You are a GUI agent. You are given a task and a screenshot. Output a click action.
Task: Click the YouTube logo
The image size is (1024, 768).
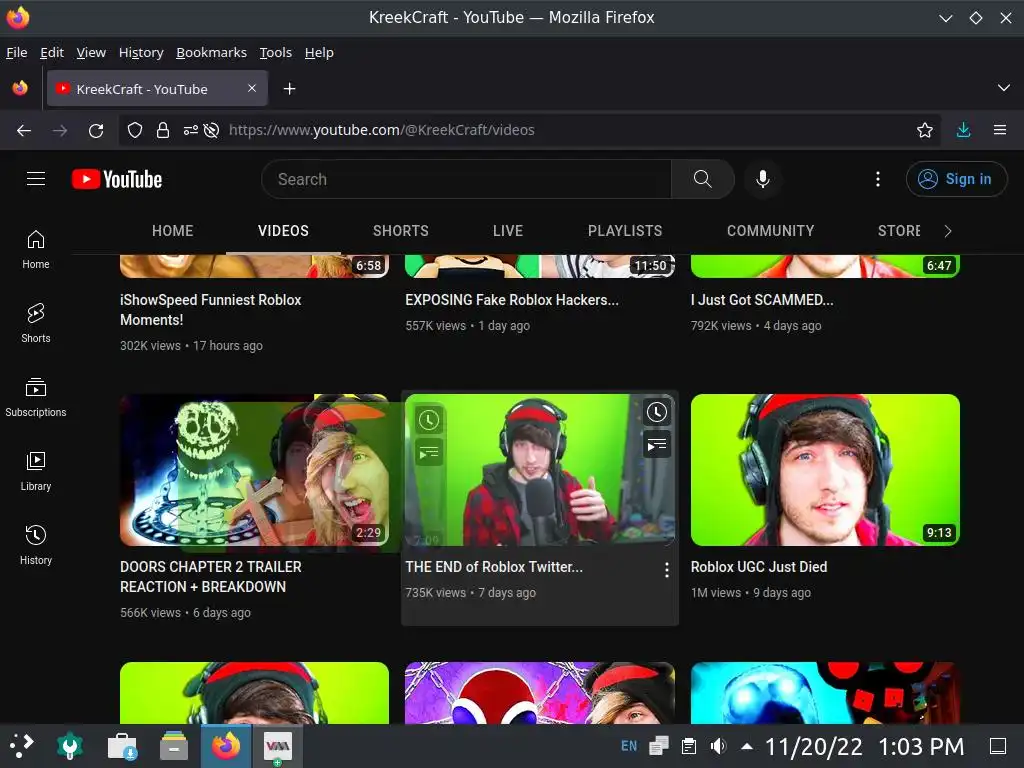pos(117,179)
